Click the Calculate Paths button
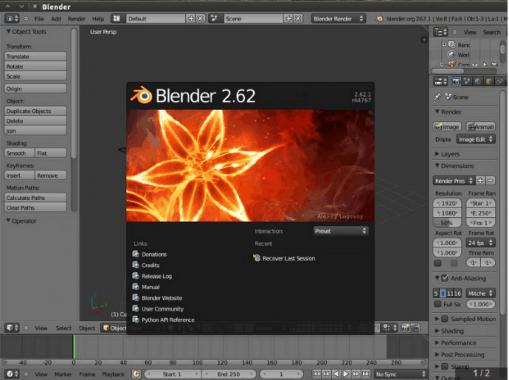The height and width of the screenshot is (380, 509). tap(35, 198)
